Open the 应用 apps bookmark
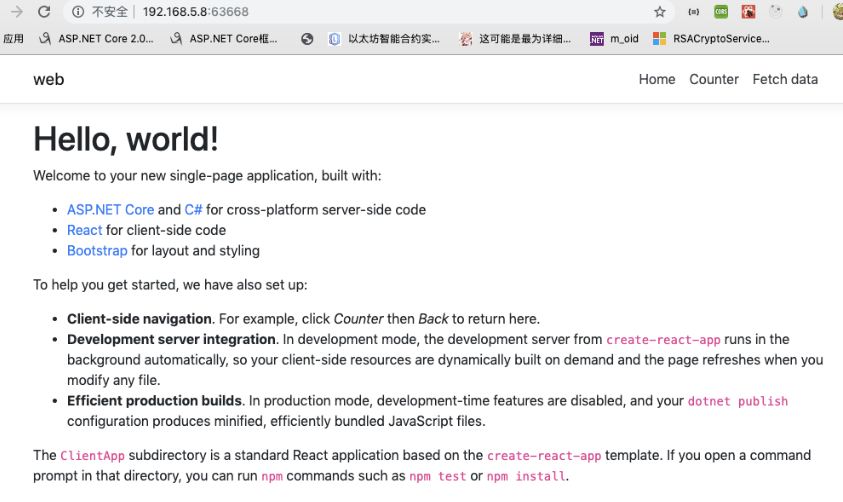Screen dimensions: 843x502 [13, 39]
